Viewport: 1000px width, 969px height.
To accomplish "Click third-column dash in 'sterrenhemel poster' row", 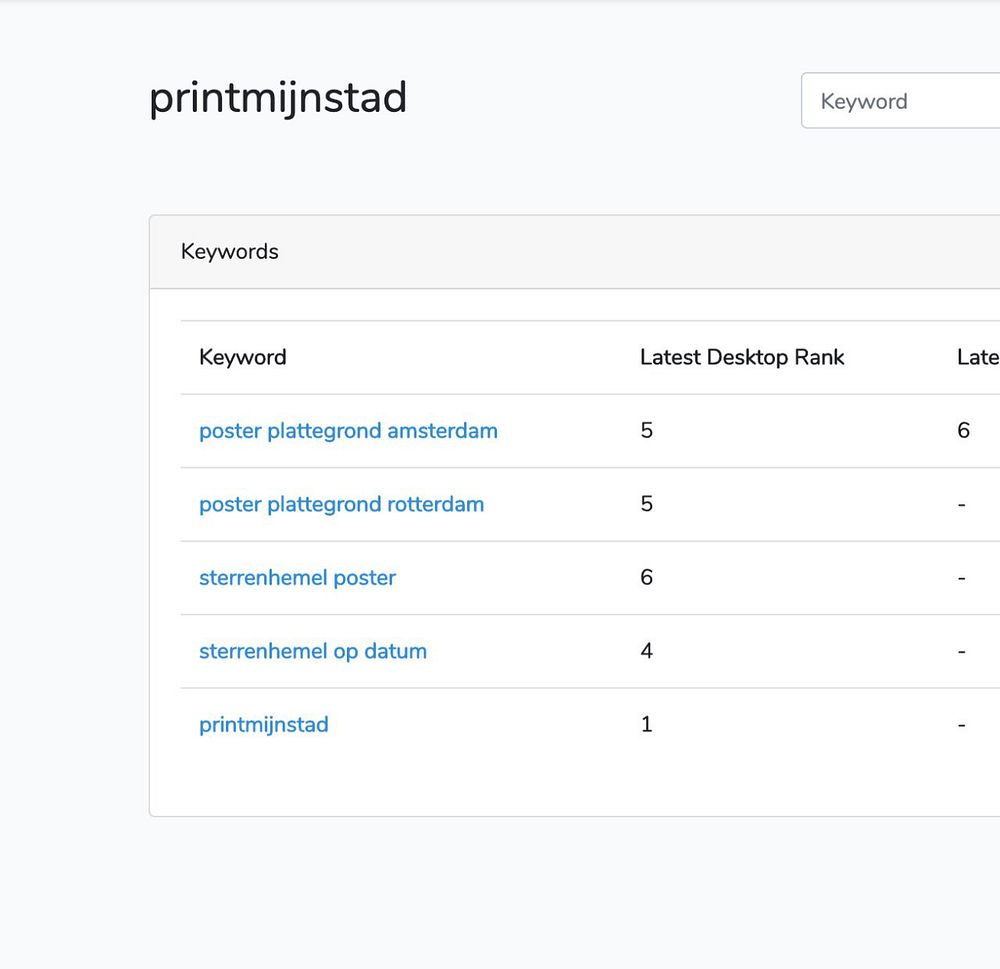I will coord(961,578).
